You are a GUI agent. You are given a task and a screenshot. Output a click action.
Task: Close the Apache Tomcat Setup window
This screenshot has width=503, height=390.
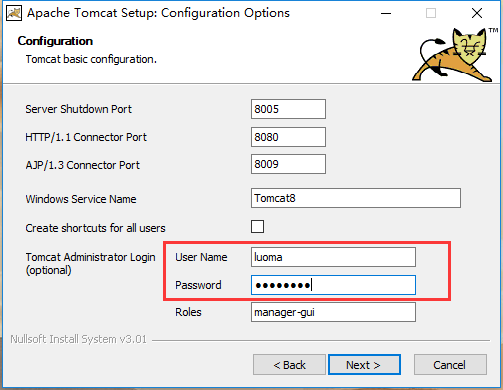[477, 13]
